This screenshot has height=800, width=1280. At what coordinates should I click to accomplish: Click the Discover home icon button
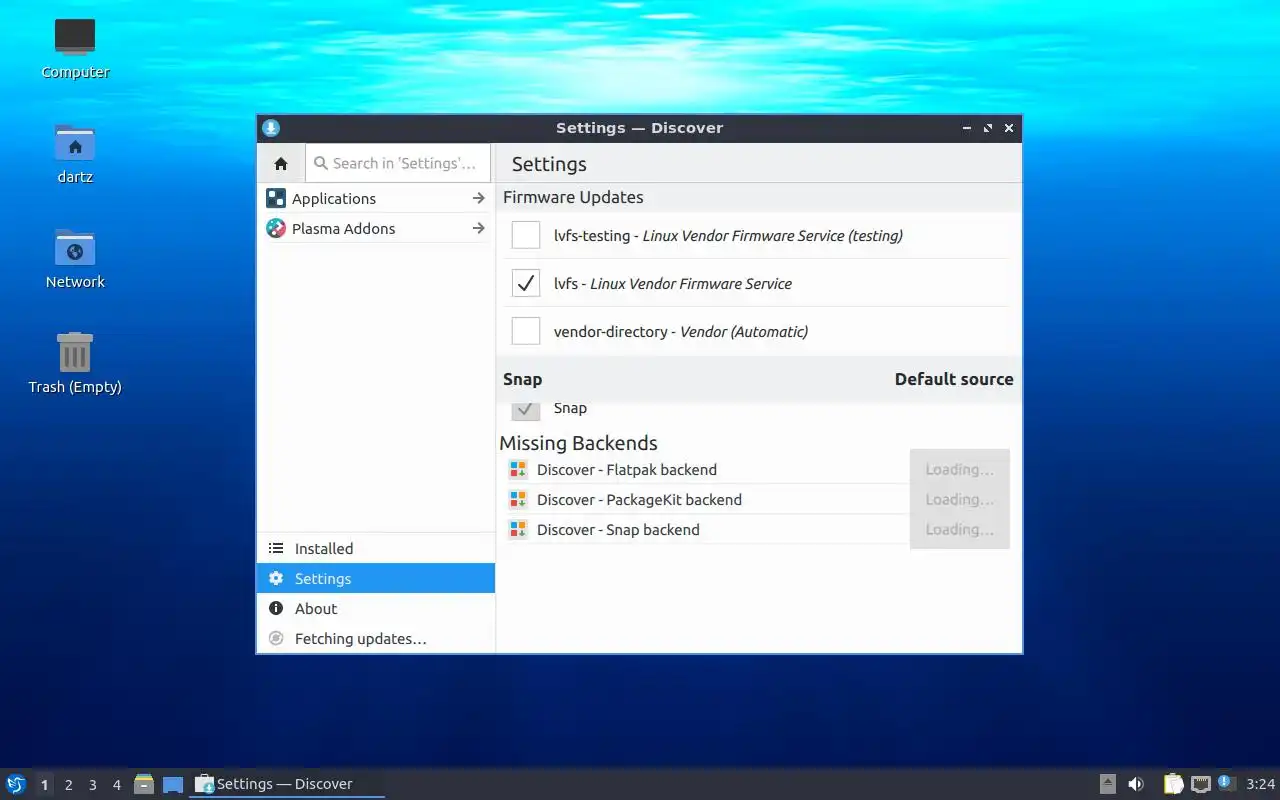point(280,163)
